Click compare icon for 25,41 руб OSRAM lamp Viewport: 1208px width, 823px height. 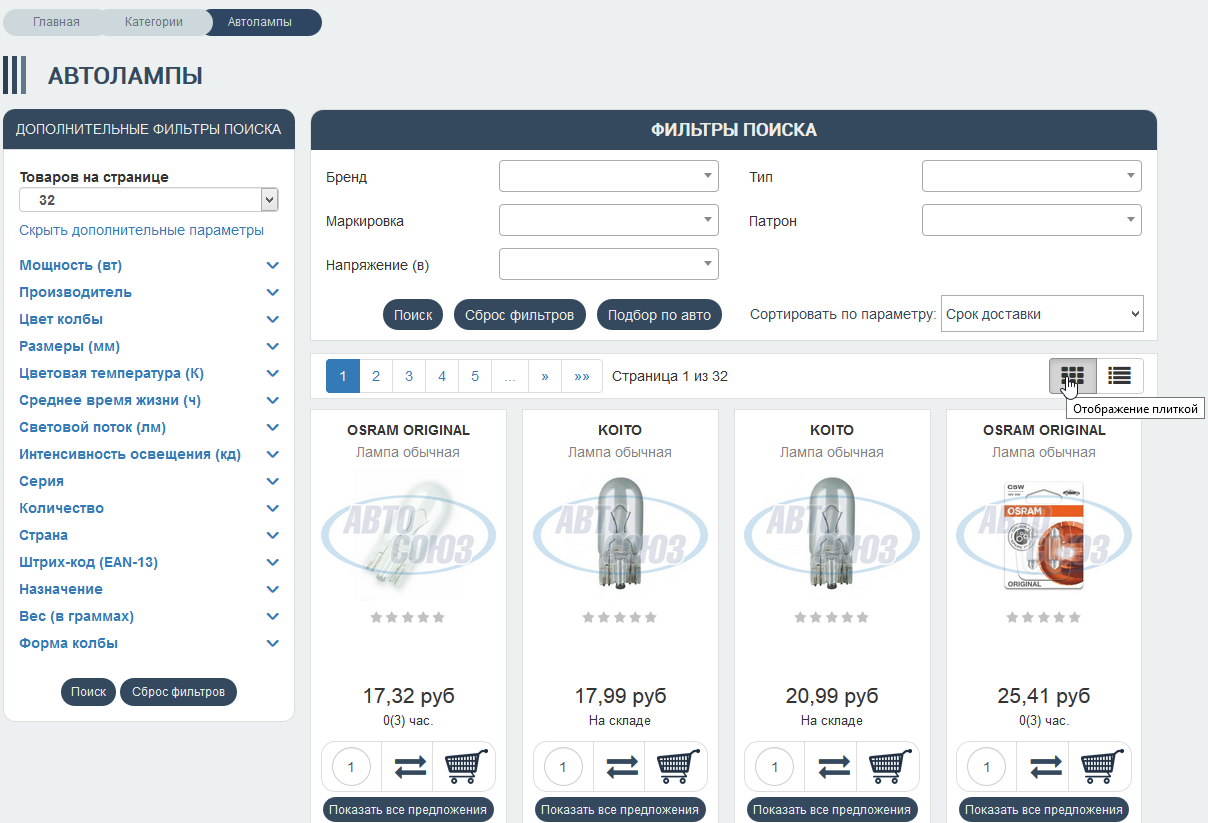click(x=1044, y=767)
